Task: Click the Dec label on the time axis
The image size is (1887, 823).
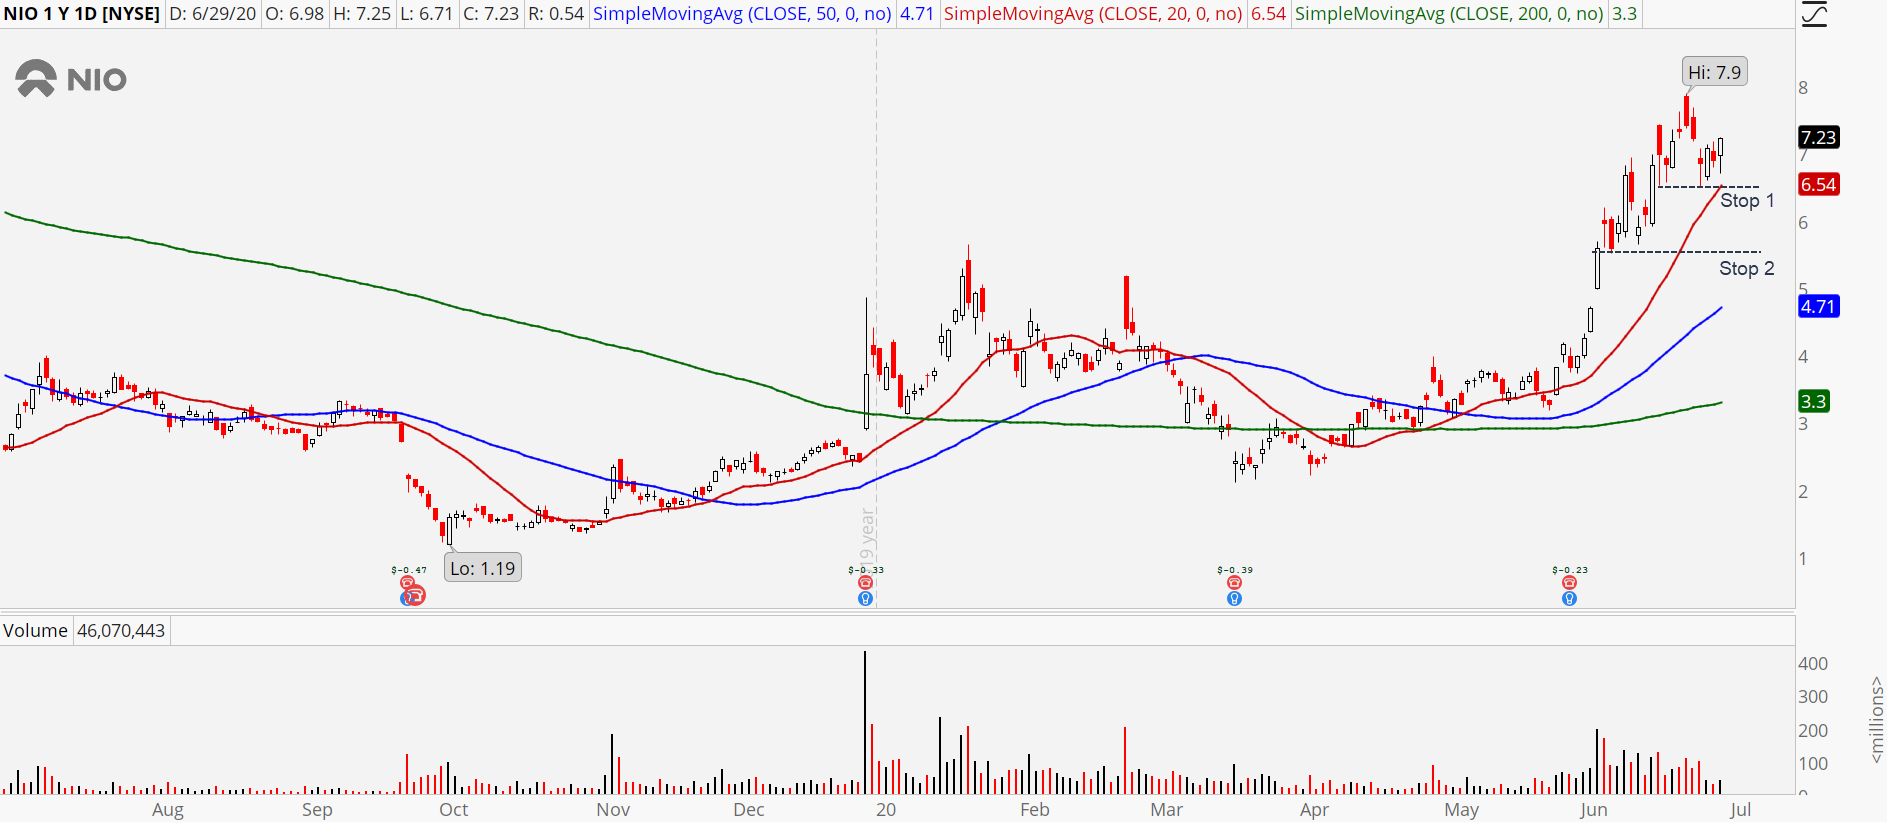Action: pyautogui.click(x=749, y=809)
